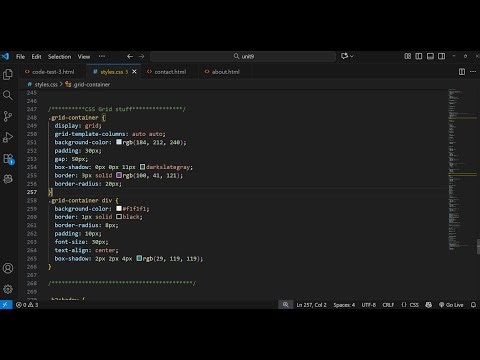Screen dimensions: 480x360
Task: Open the Copilot chat icon in activity bar
Action: click(x=8, y=179)
